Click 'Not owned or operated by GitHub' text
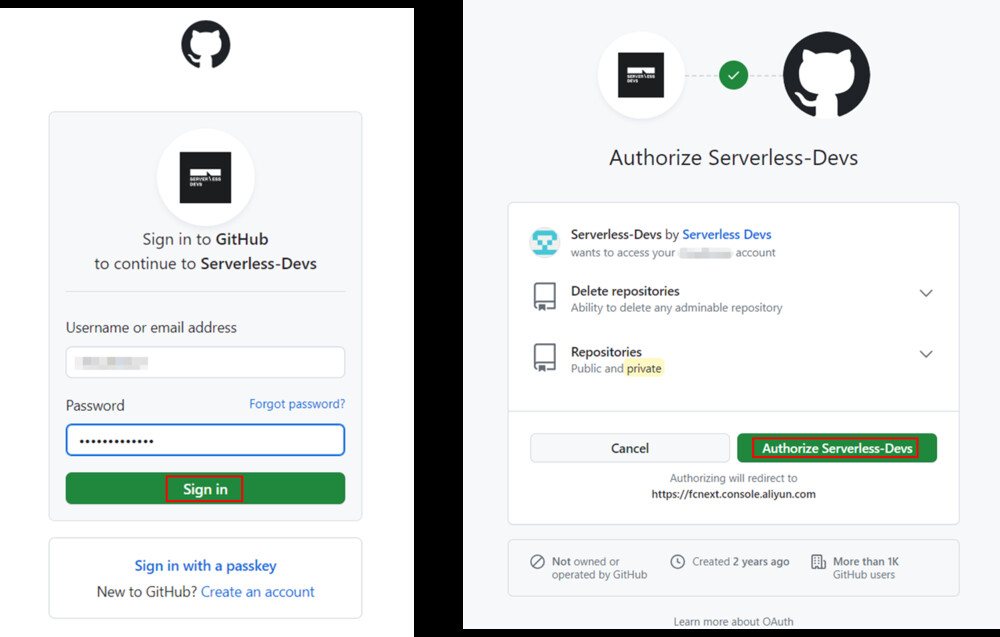This screenshot has height=637, width=1000. pos(599,568)
